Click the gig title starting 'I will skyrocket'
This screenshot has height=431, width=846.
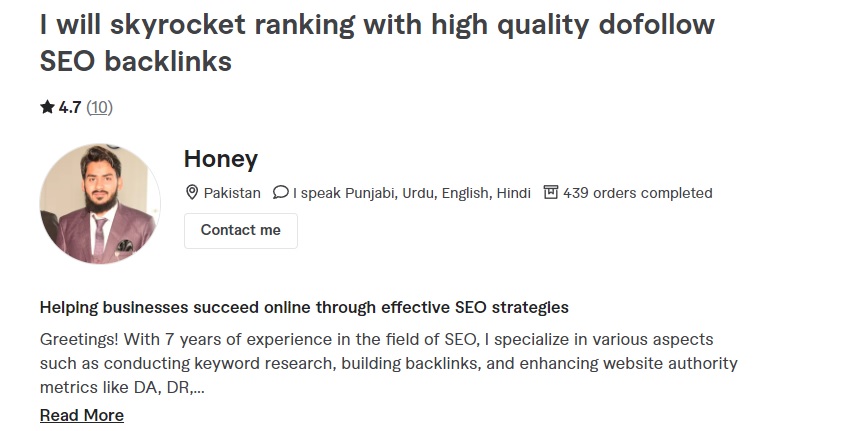coord(377,43)
